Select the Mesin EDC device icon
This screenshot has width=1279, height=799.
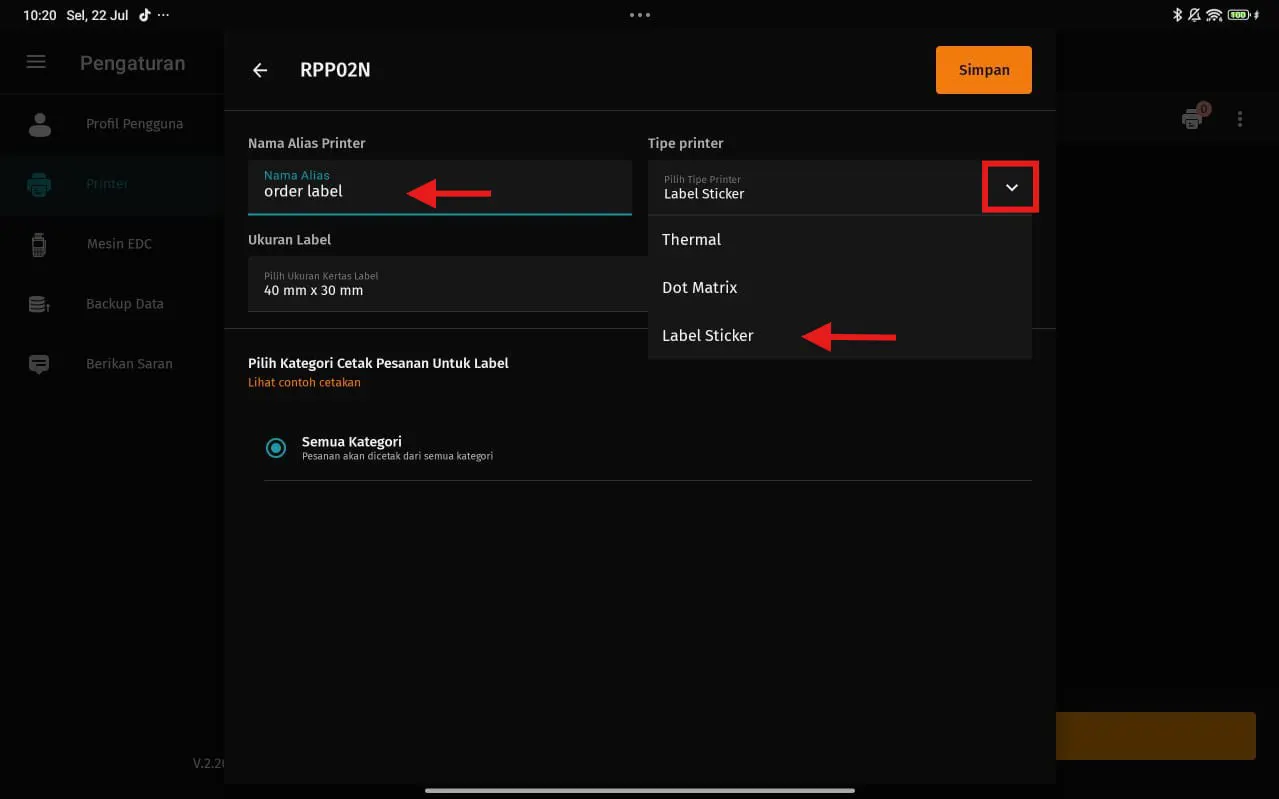coord(40,244)
